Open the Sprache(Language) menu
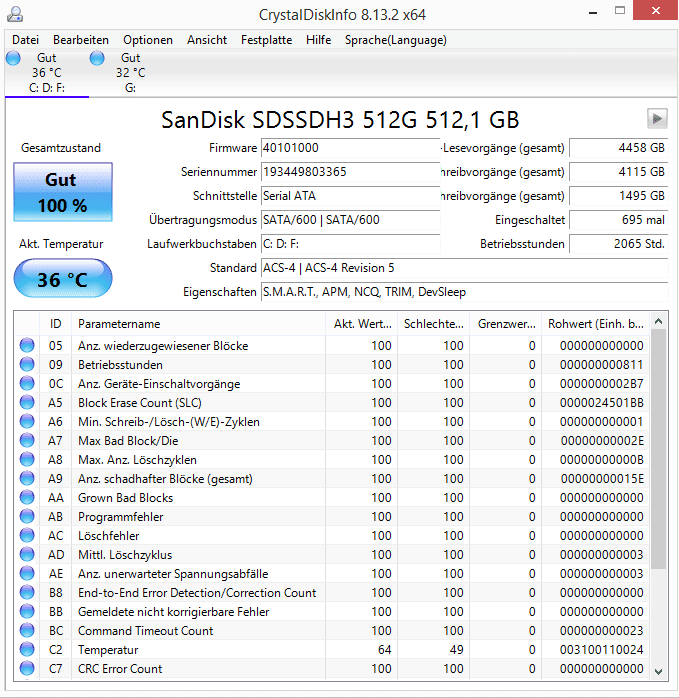 (395, 40)
